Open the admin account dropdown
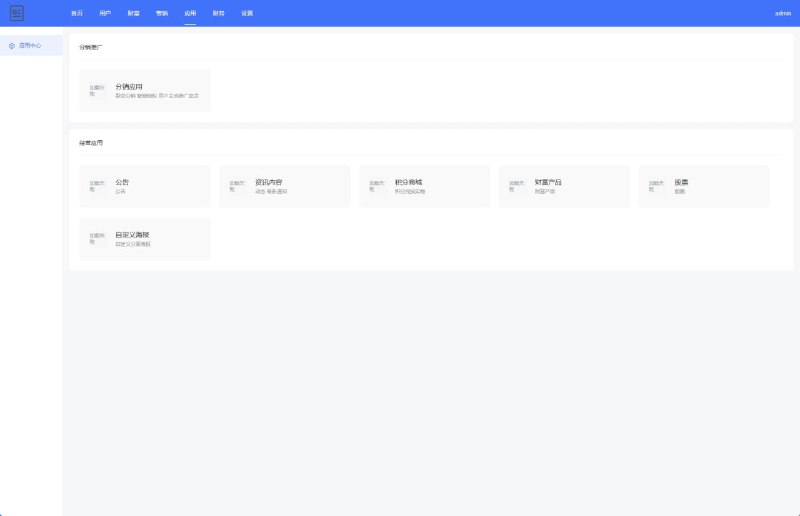Screen dimensions: 800x516 click(x=782, y=13)
